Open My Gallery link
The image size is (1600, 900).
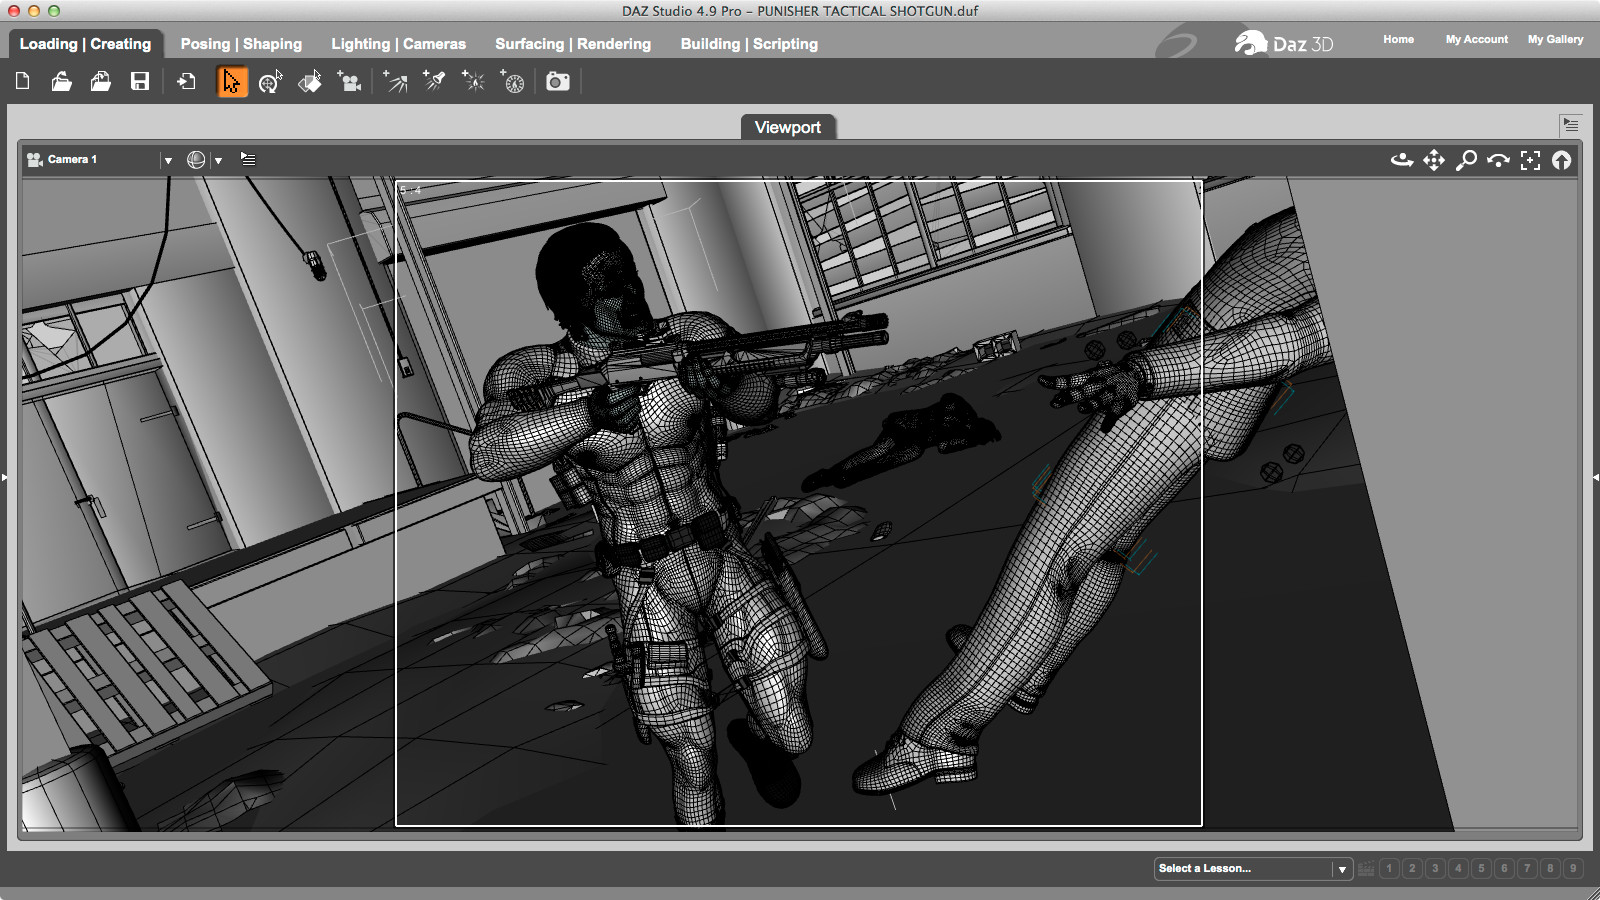(1555, 39)
